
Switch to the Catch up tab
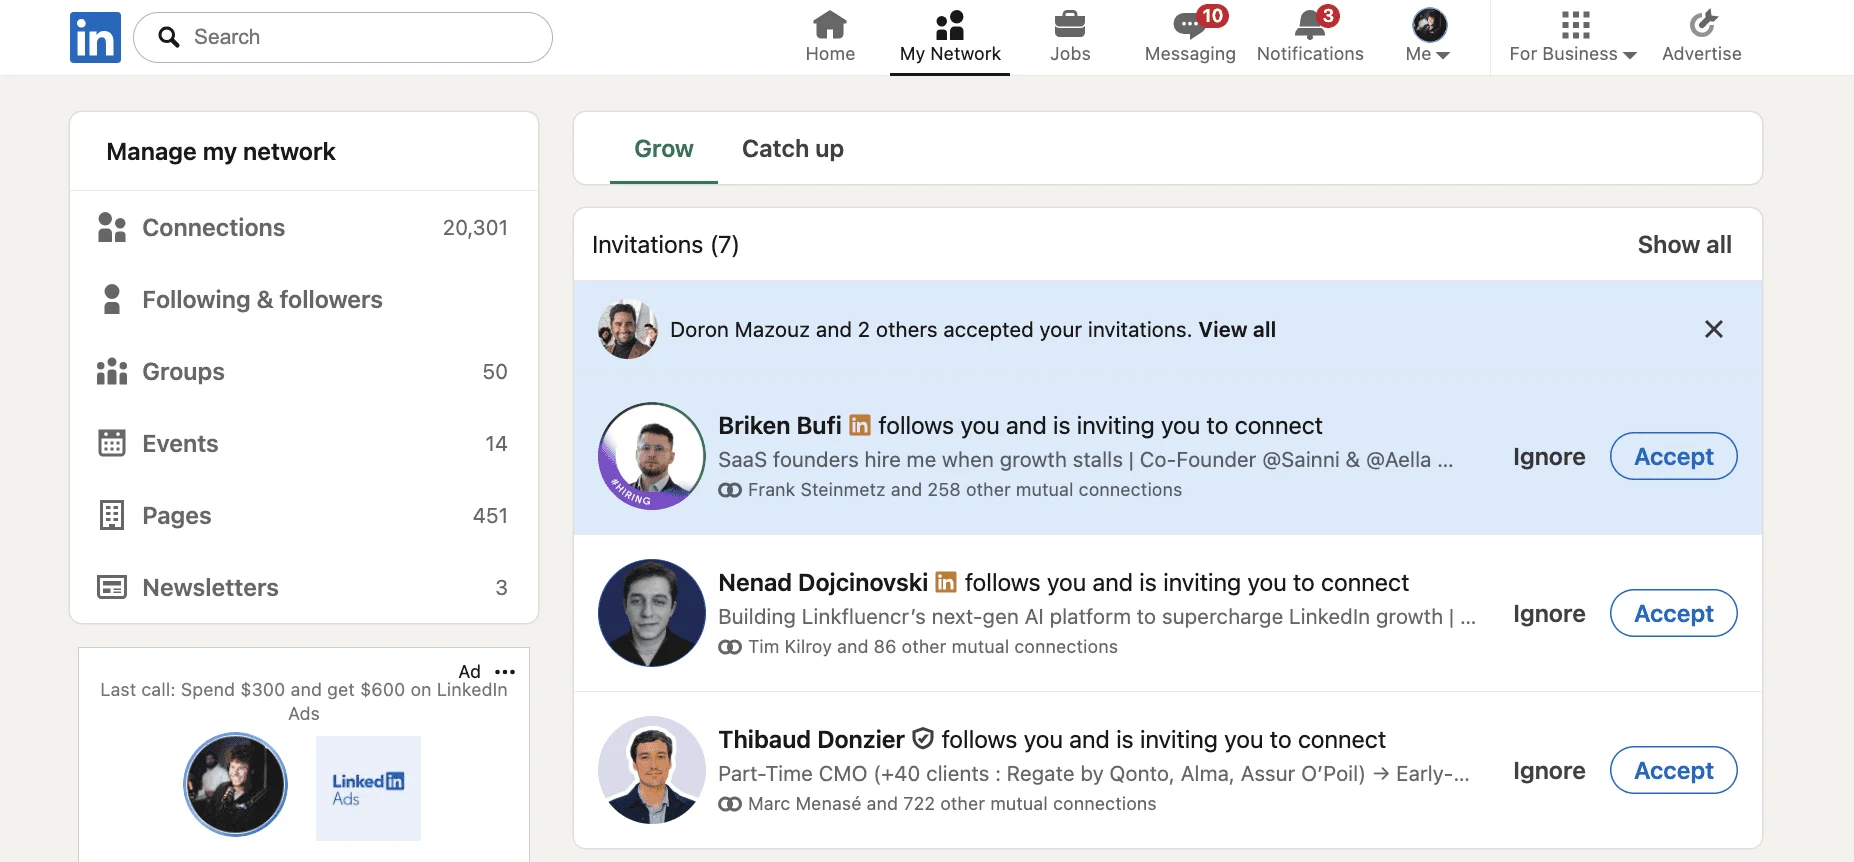tap(792, 149)
